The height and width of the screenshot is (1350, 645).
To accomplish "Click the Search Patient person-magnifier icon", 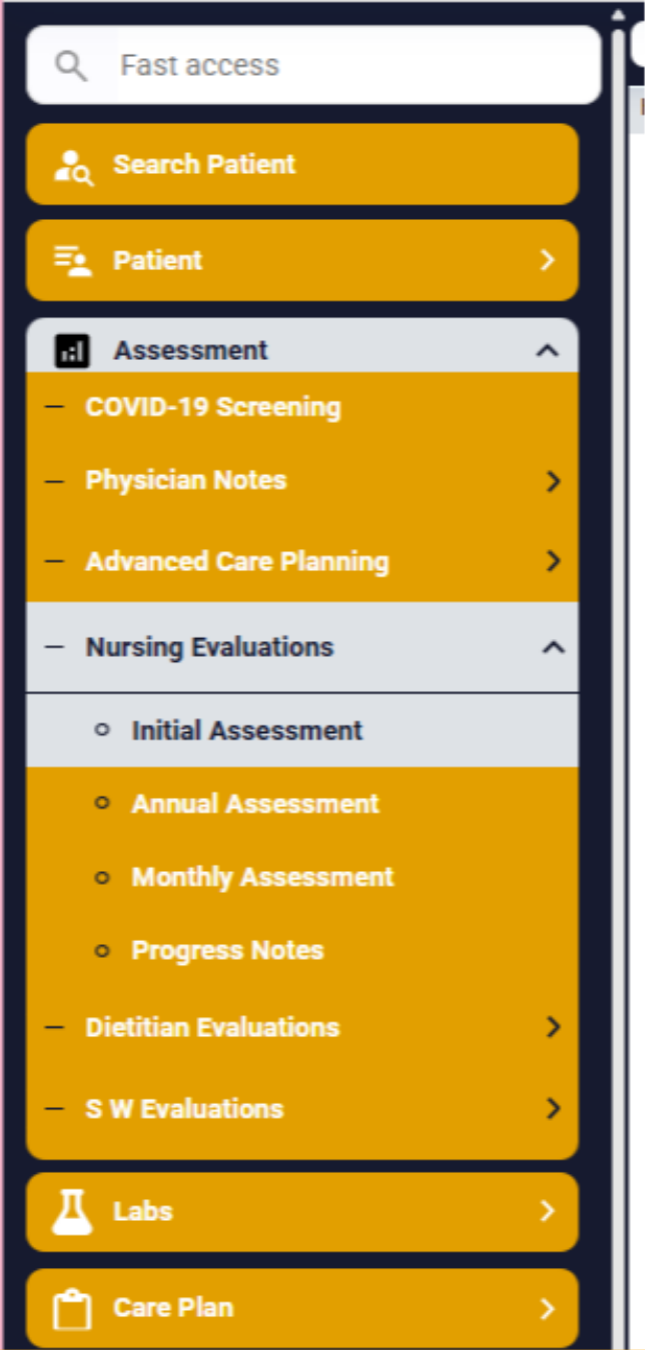I will click(x=74, y=165).
